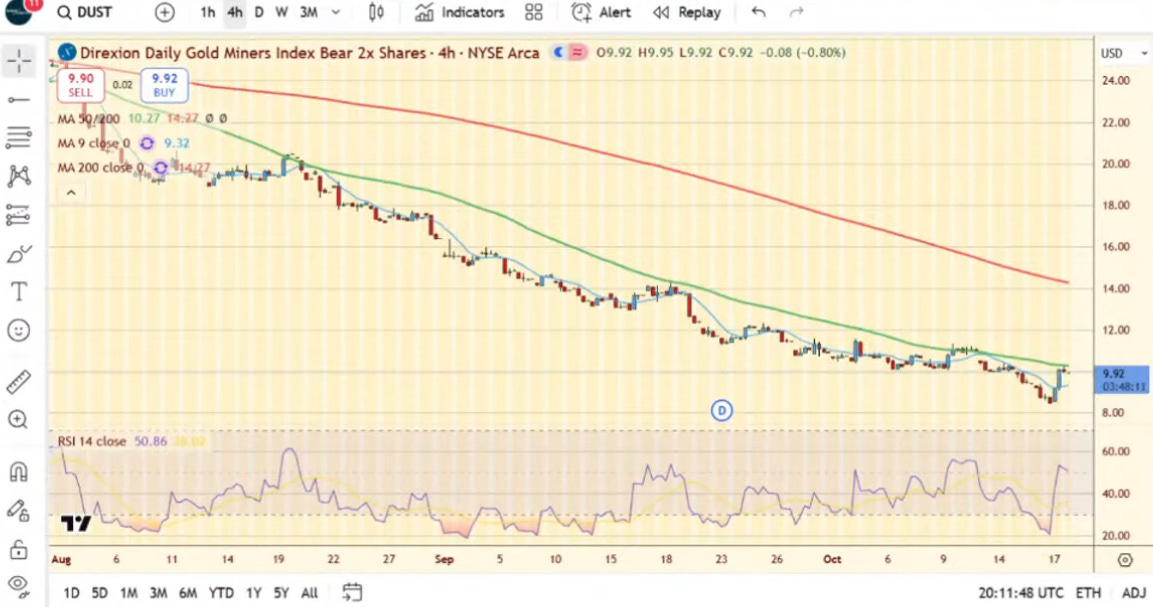Click the MA 50/200 indicator legend
This screenshot has width=1153, height=607.
tap(88, 118)
